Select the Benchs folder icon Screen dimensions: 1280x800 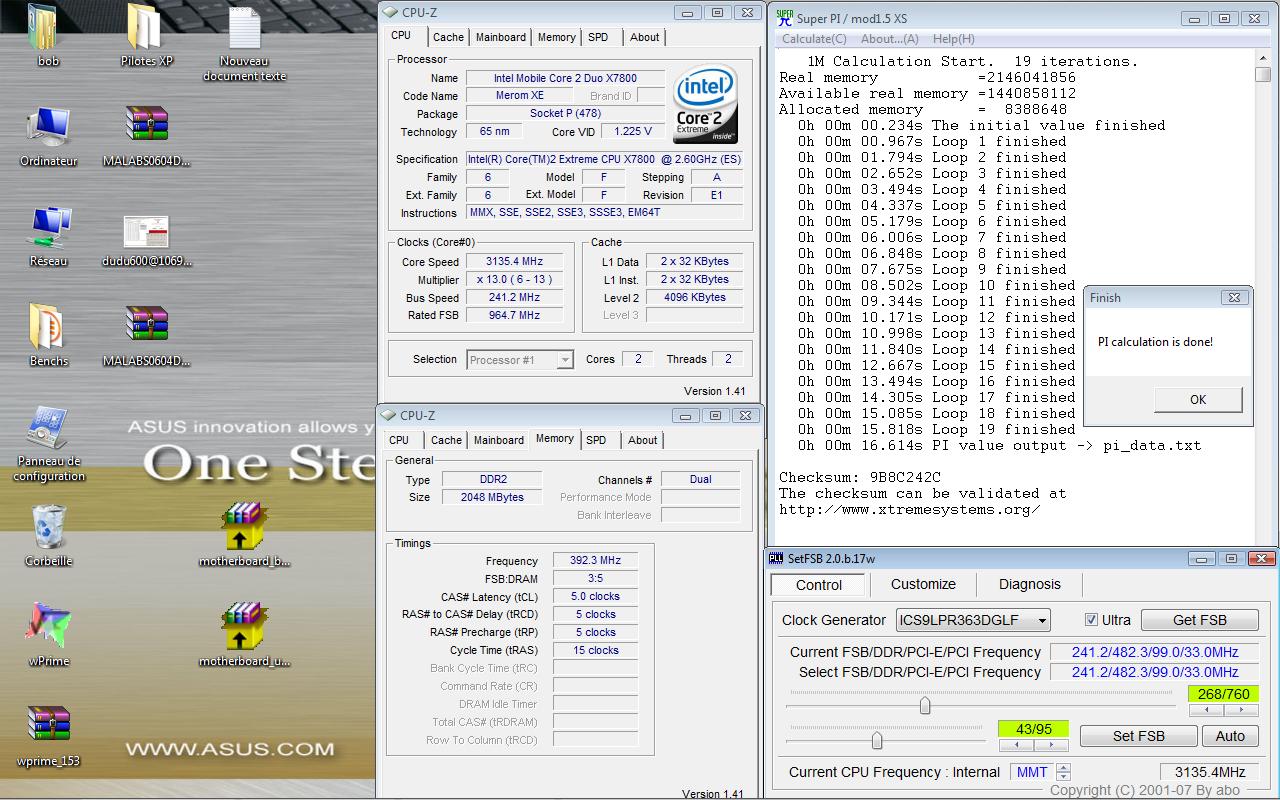click(x=48, y=326)
